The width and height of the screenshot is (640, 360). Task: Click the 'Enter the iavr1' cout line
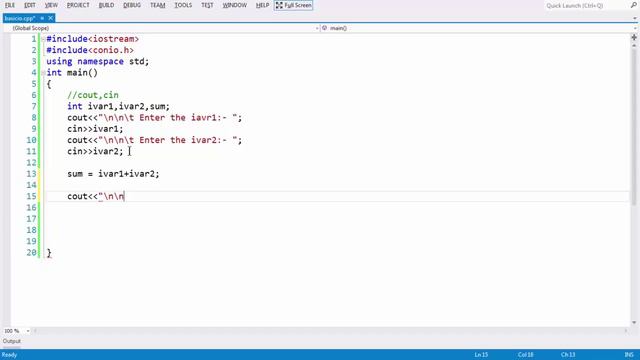(155, 118)
